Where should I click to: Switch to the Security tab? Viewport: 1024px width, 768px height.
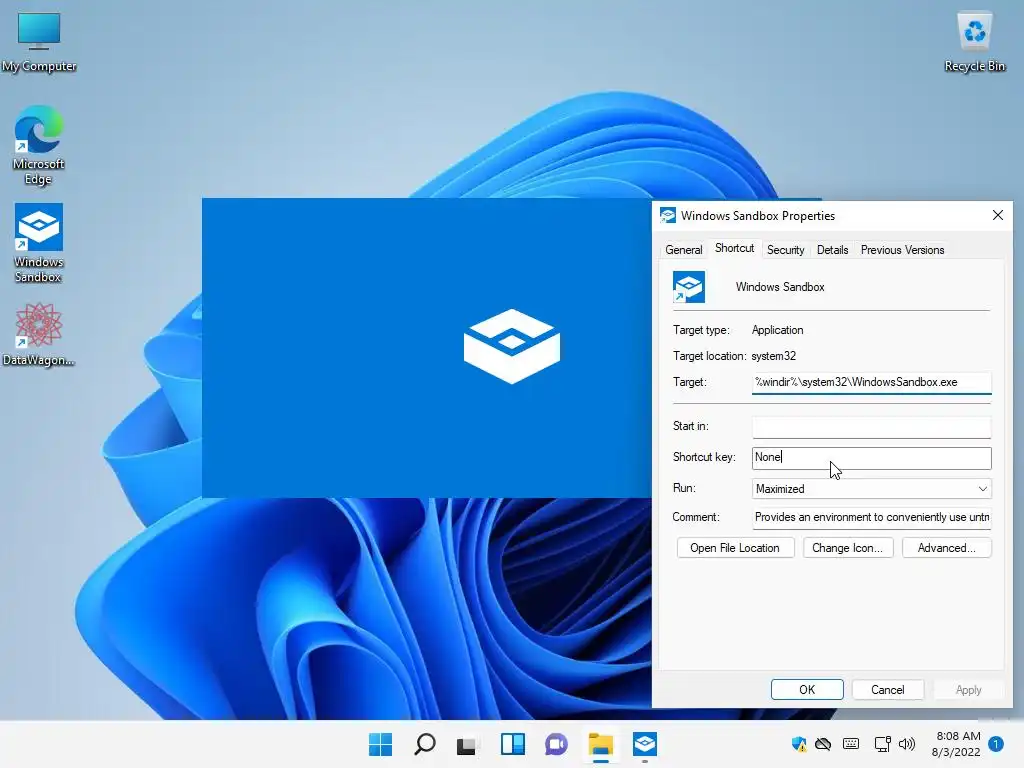coord(786,250)
